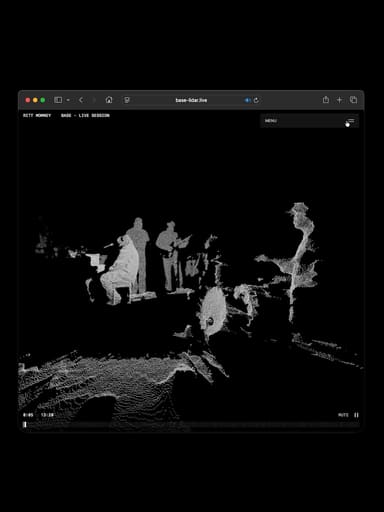Viewport: 384px width, 512px height.
Task: Show the tab overview icon
Action: click(x=353, y=100)
